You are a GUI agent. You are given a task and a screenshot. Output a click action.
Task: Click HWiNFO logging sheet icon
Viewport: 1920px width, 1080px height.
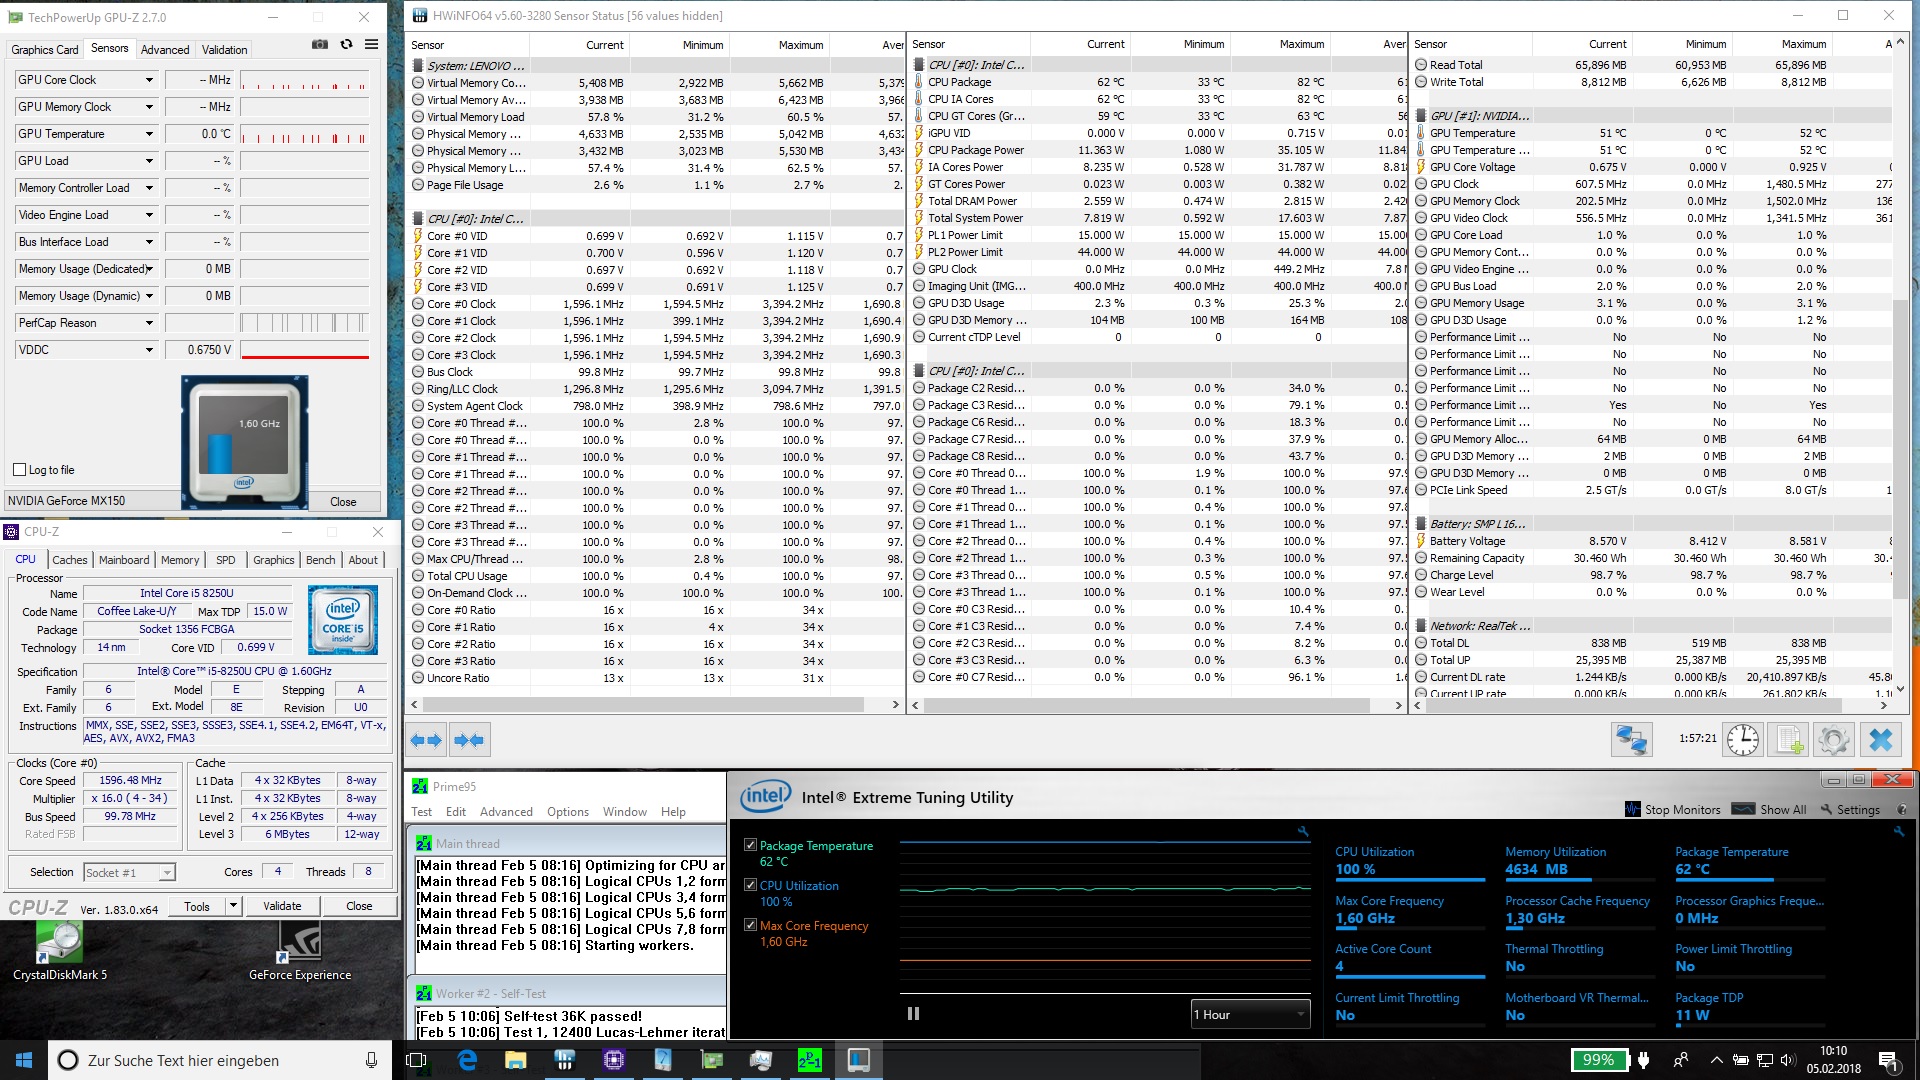pos(1788,740)
